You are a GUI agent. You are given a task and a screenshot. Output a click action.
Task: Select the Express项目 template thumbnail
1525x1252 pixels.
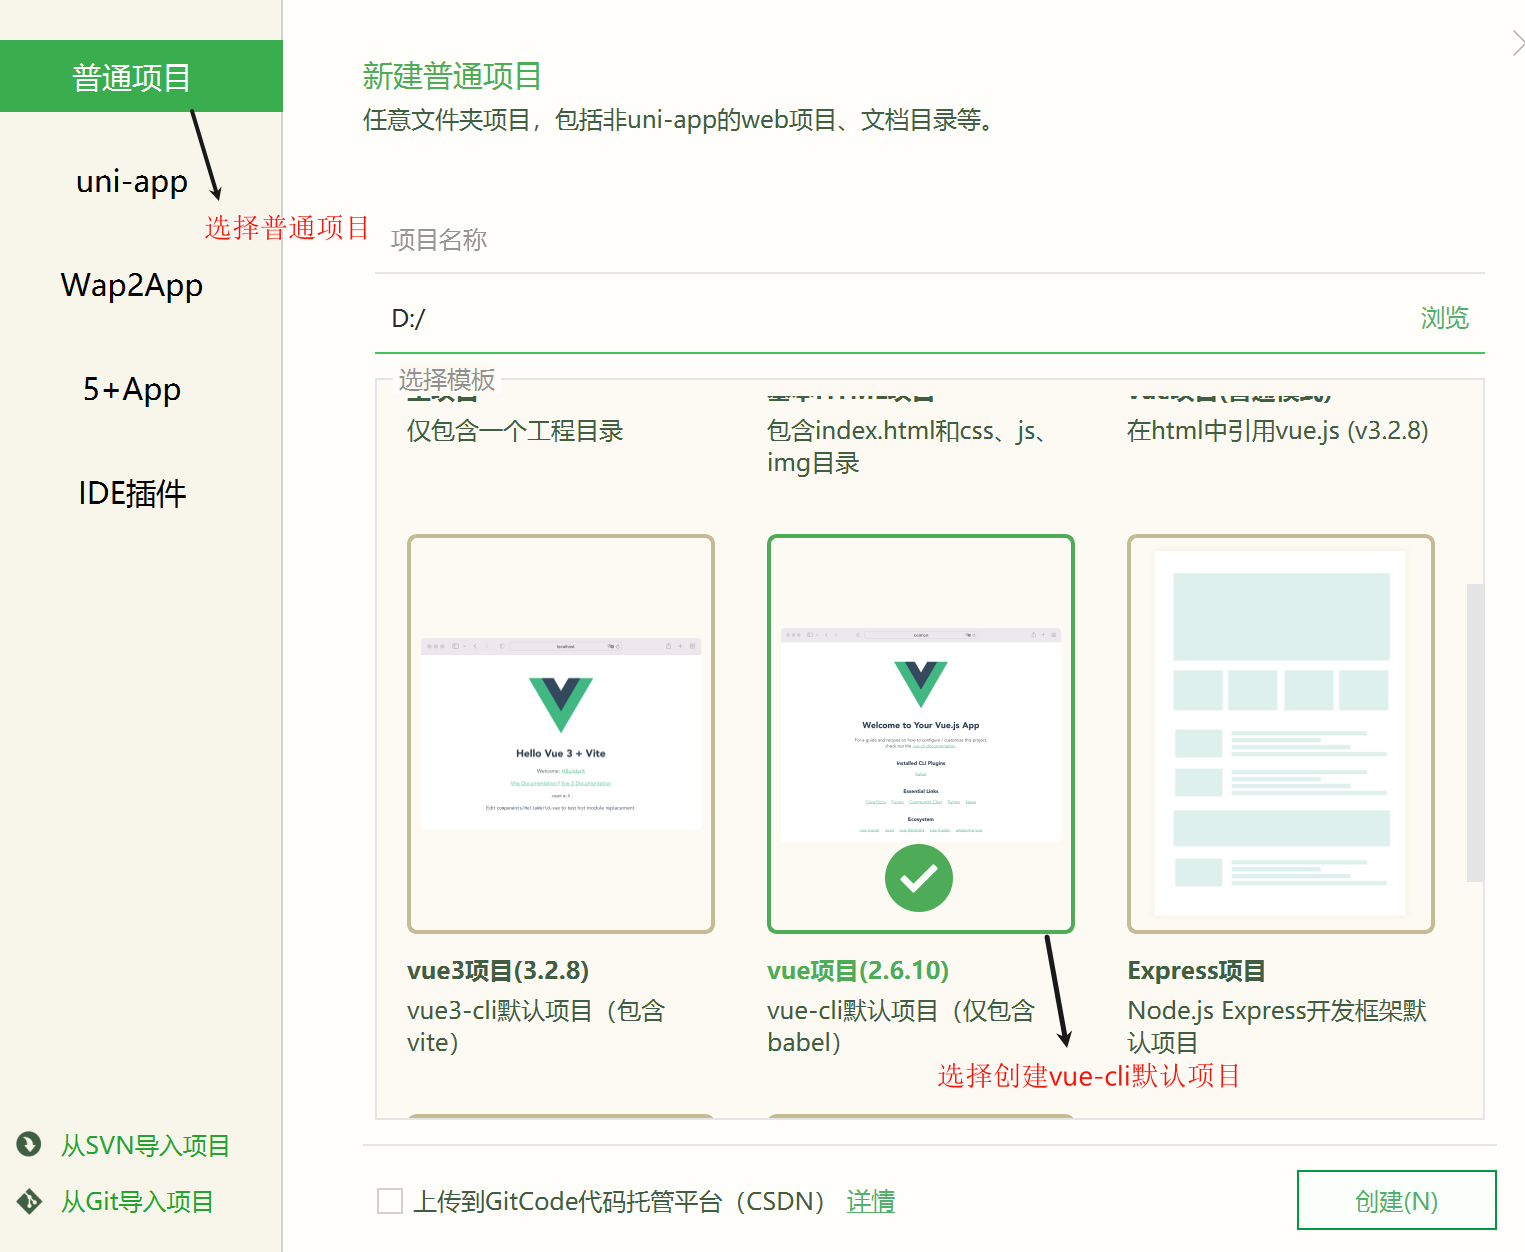point(1281,734)
